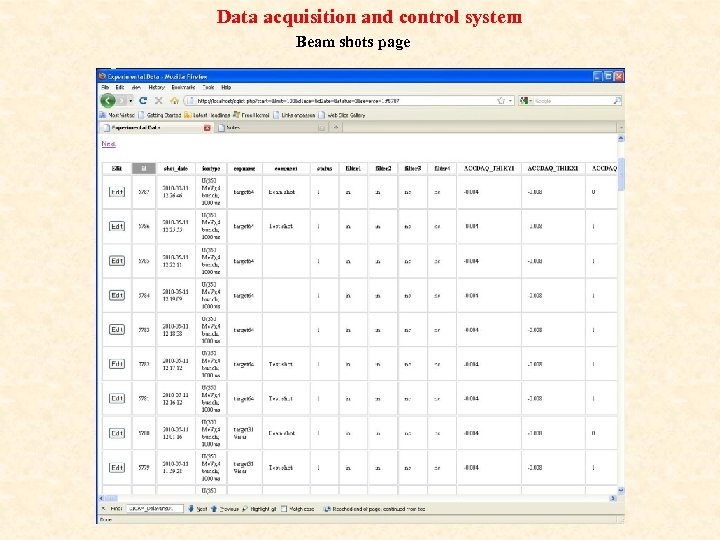Image resolution: width=720 pixels, height=540 pixels.
Task: Open the Web Slice Gallery bookmark
Action: click(342, 115)
